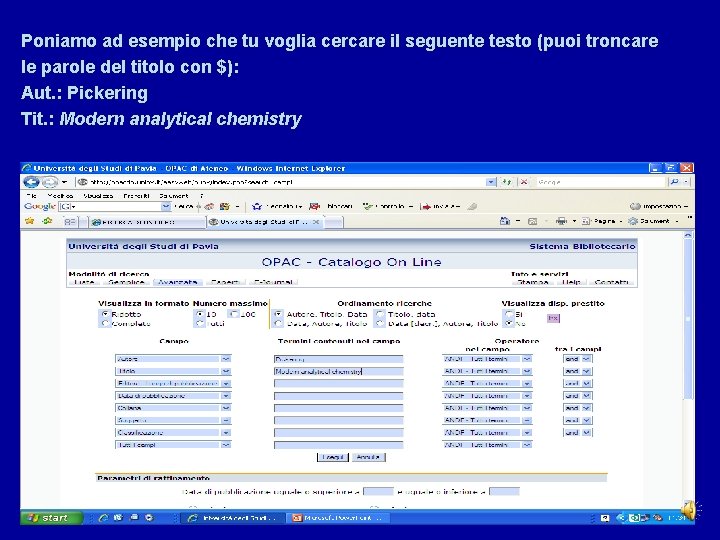
Task: Open Google toolbar Impostazioni settings
Action: [659, 207]
